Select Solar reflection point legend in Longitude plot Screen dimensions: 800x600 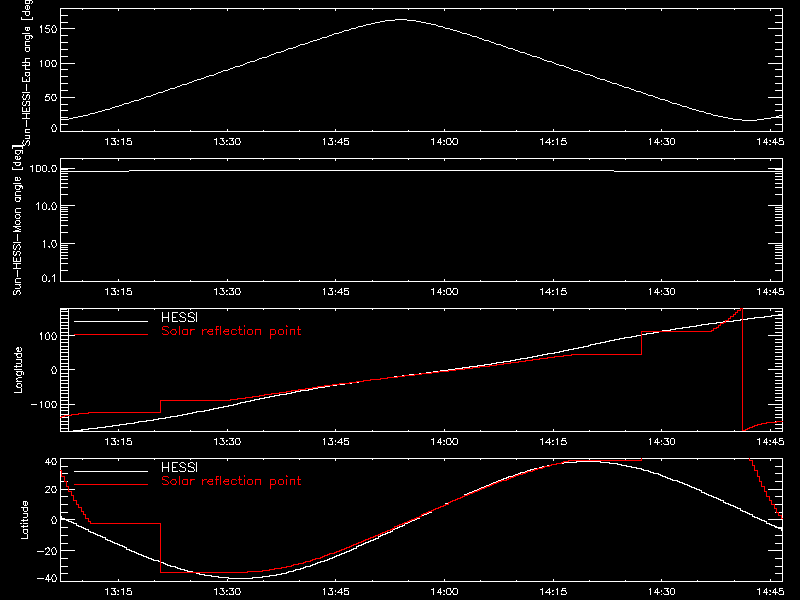[x=231, y=331]
